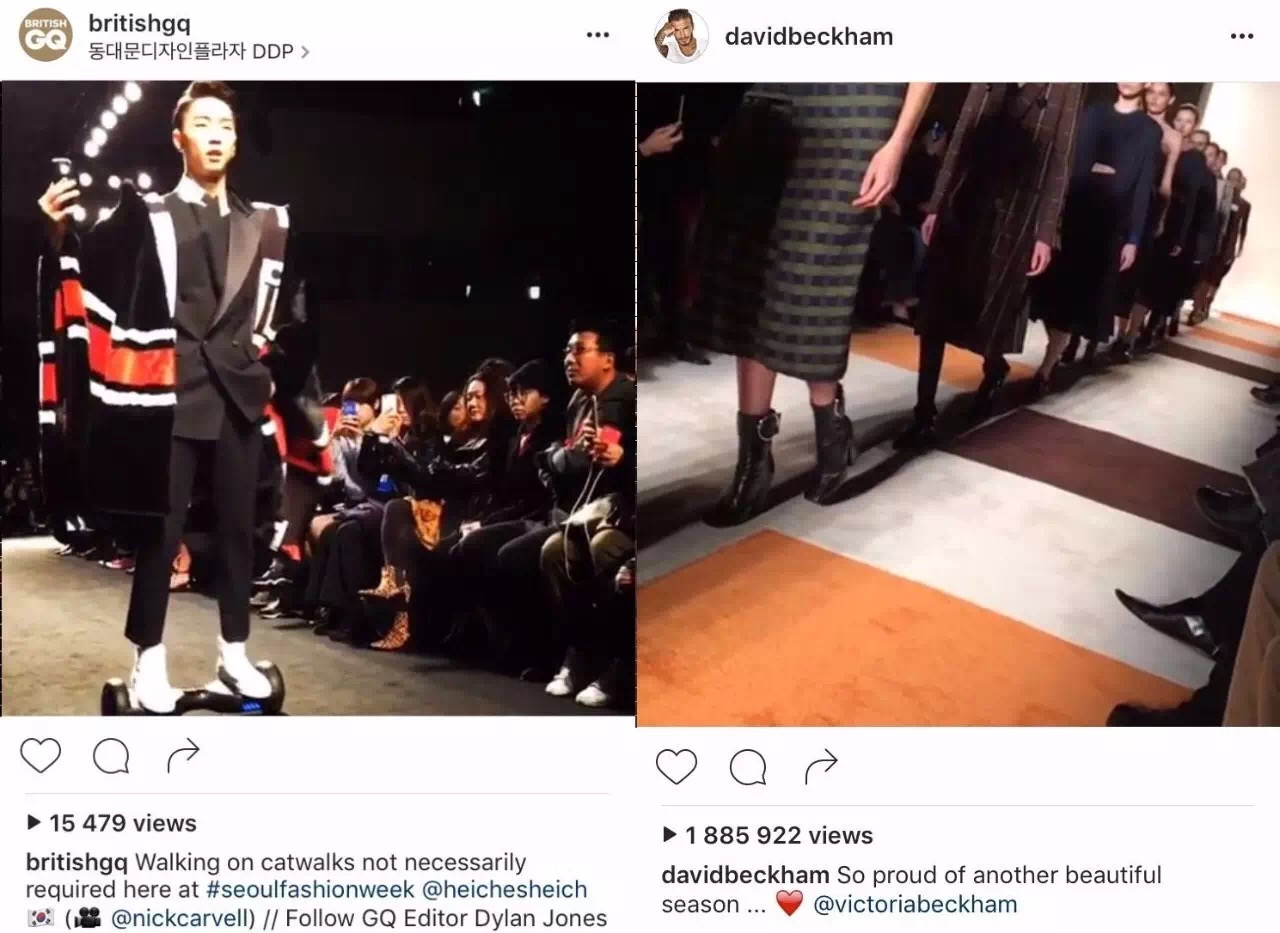
Task: Share the britishgq post via arrow icon
Action: [183, 756]
